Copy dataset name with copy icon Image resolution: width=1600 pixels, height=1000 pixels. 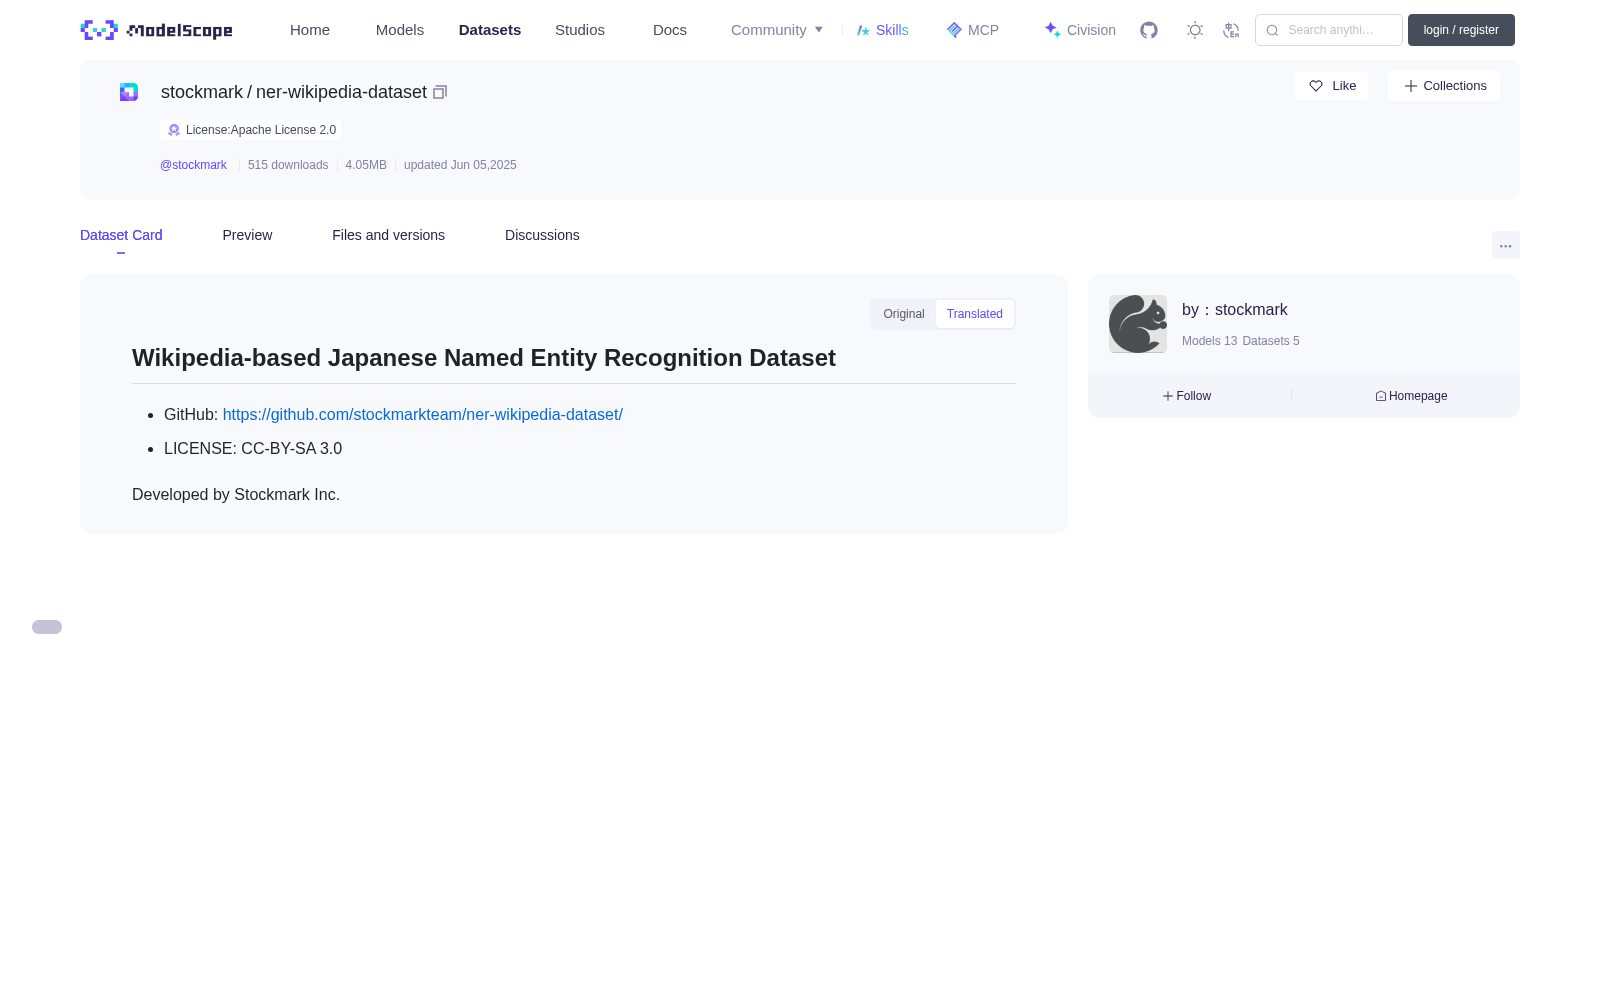tap(440, 92)
